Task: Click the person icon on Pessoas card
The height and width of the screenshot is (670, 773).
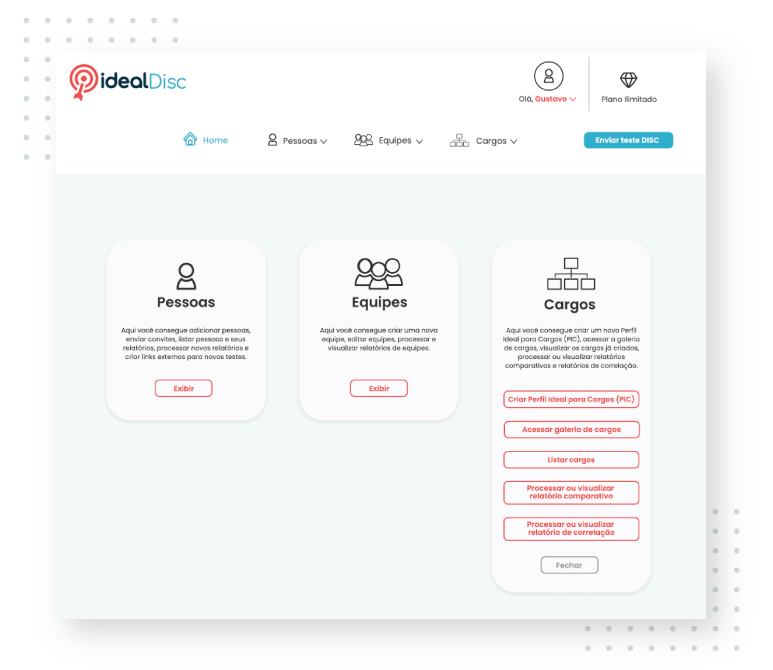Action: [186, 276]
